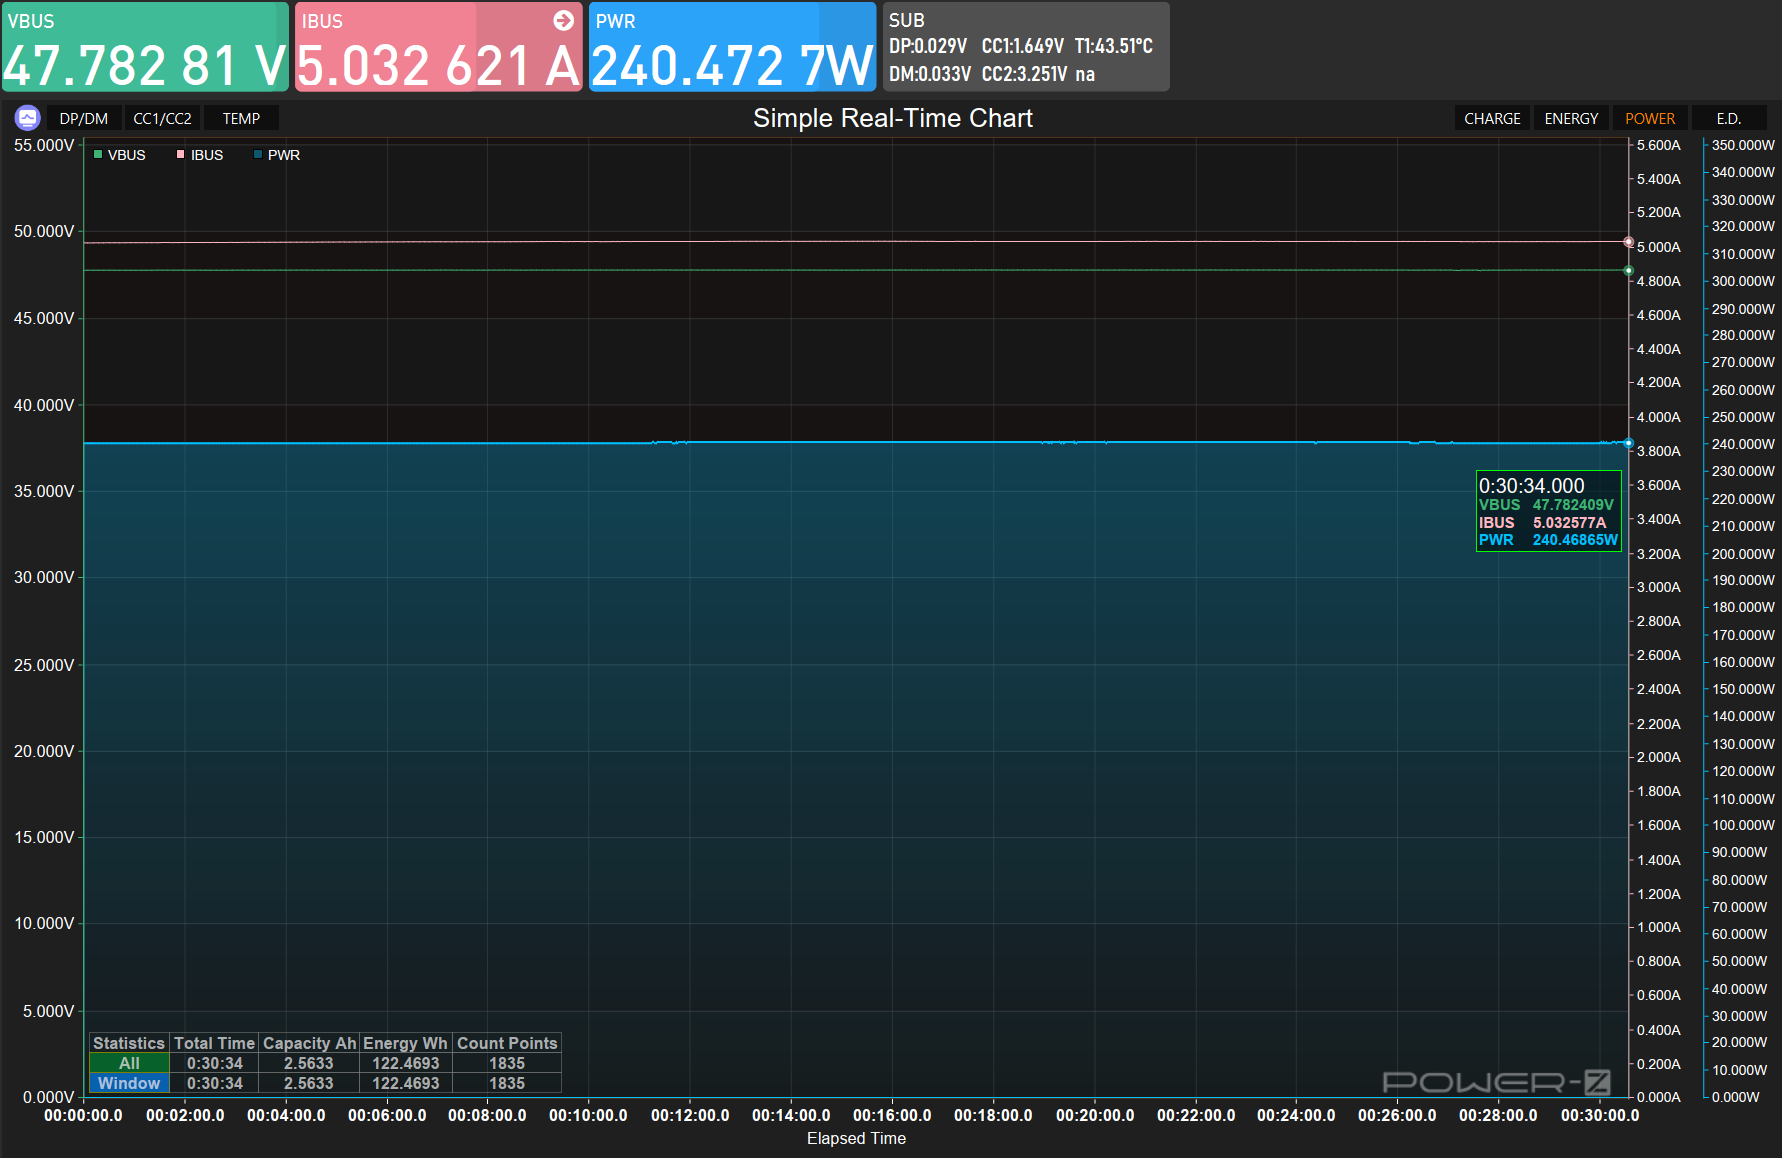Select the CHARGE view tab
Screen dimensions: 1782x1158
(1492, 118)
